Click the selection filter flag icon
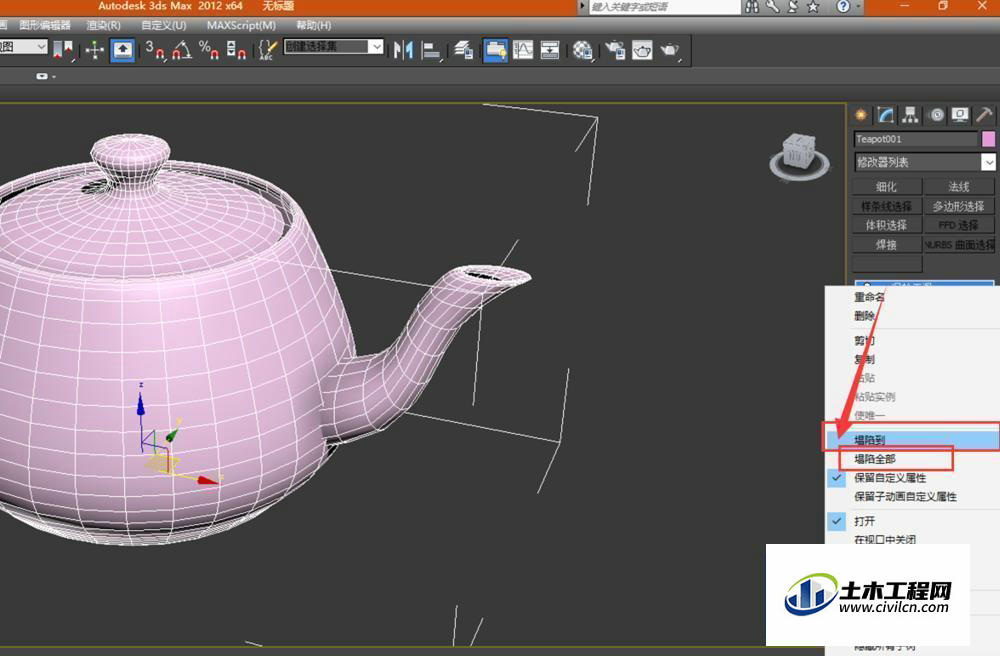Screen dimensions: 1000x656 (63, 50)
